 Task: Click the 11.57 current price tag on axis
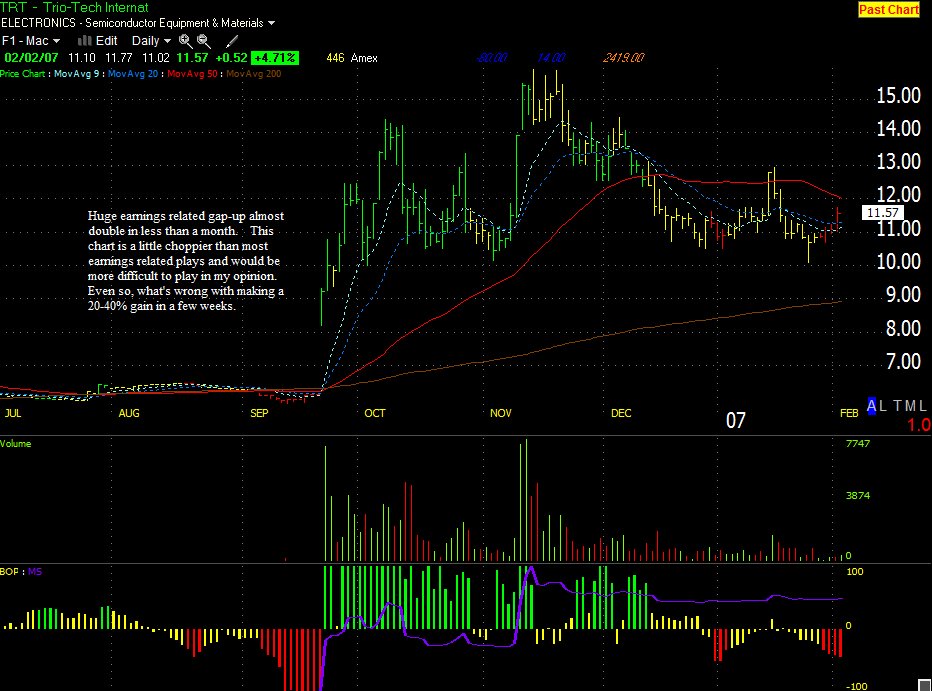point(882,213)
